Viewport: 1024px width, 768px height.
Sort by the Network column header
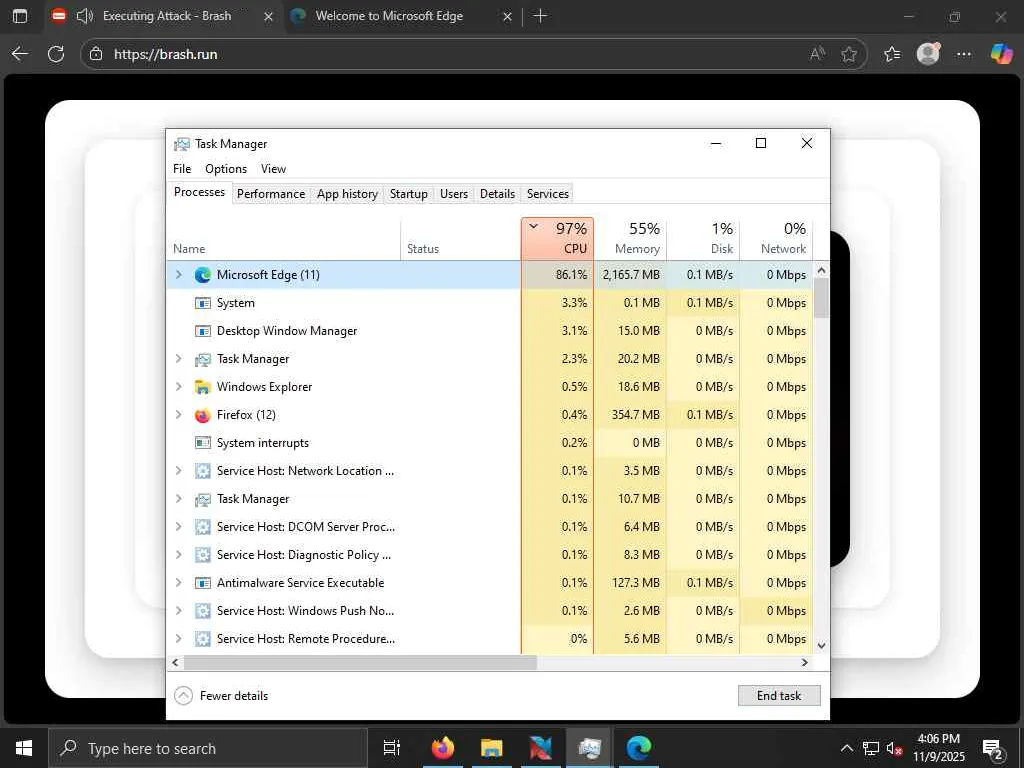click(776, 238)
